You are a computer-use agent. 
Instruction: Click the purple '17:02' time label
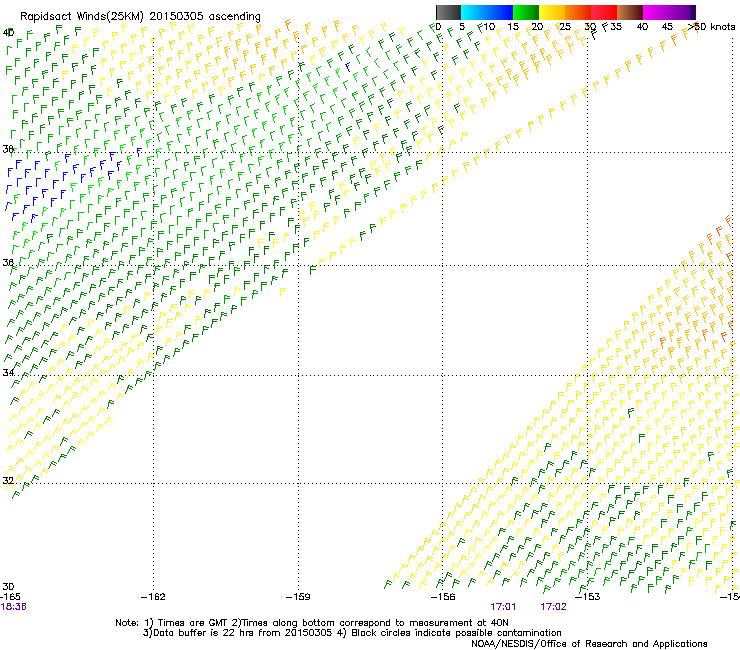click(x=554, y=607)
